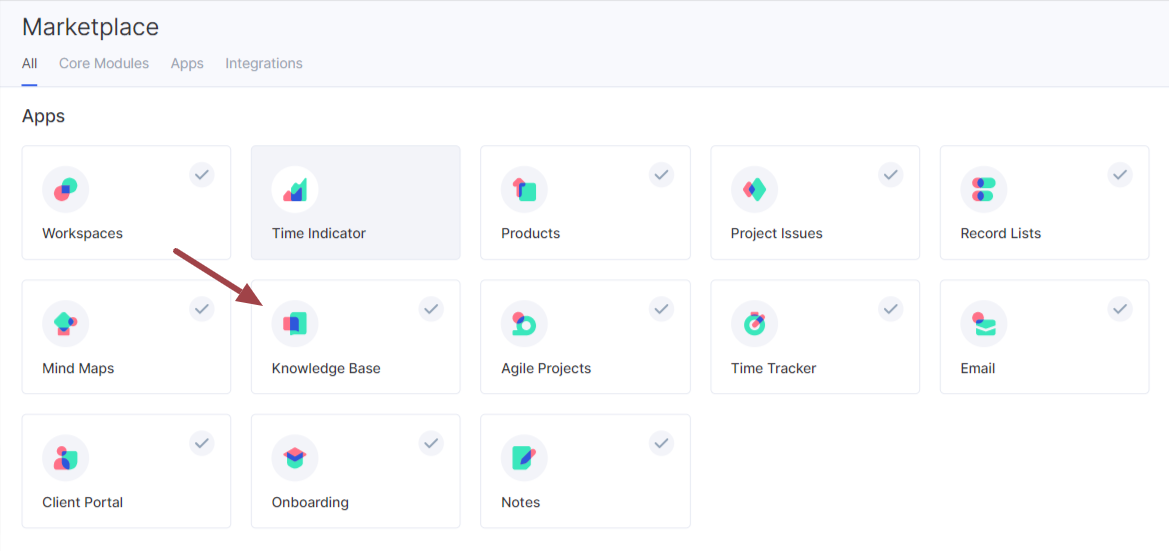Open the Client Portal label text
Screen dimensions: 1169x551
(x=82, y=503)
